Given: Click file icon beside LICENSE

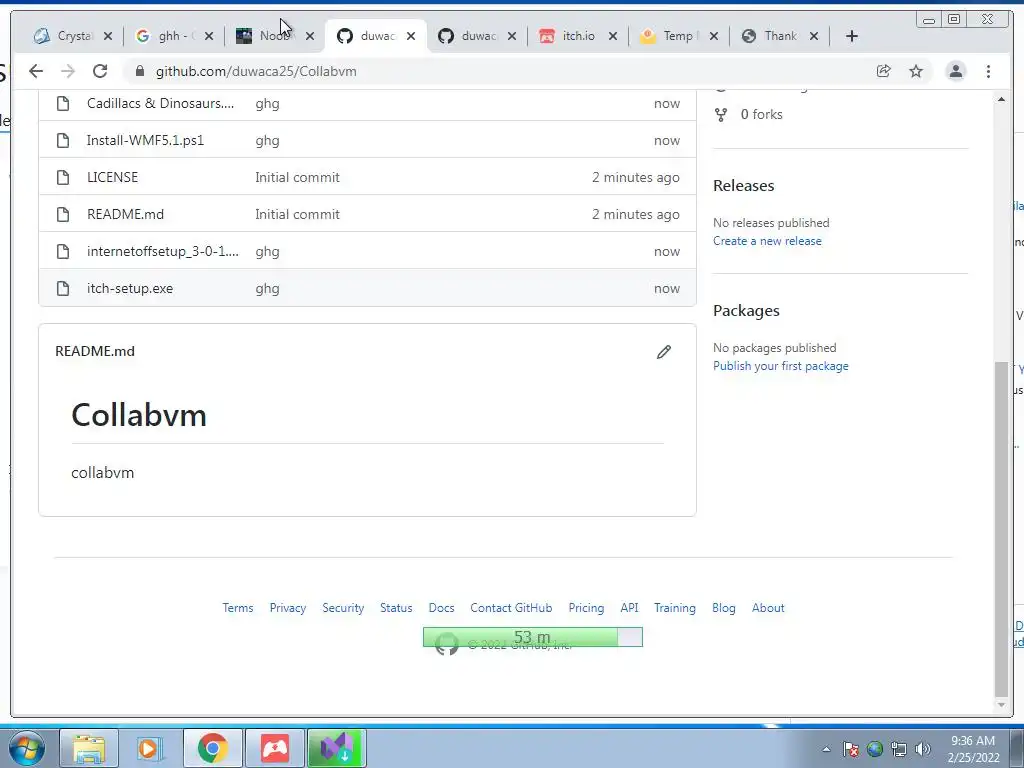Looking at the screenshot, I should [x=63, y=177].
